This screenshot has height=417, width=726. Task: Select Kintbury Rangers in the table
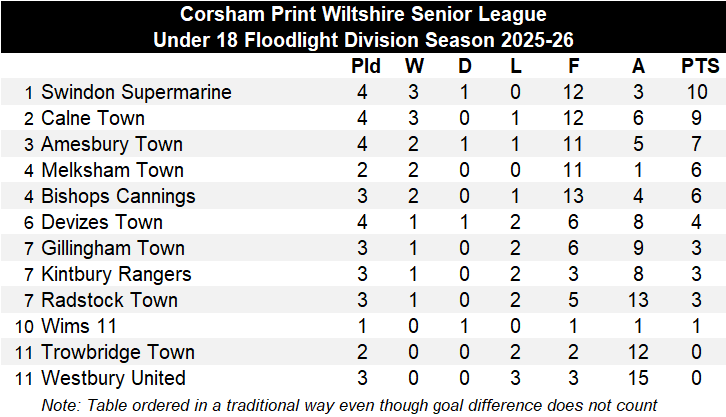[x=116, y=274]
